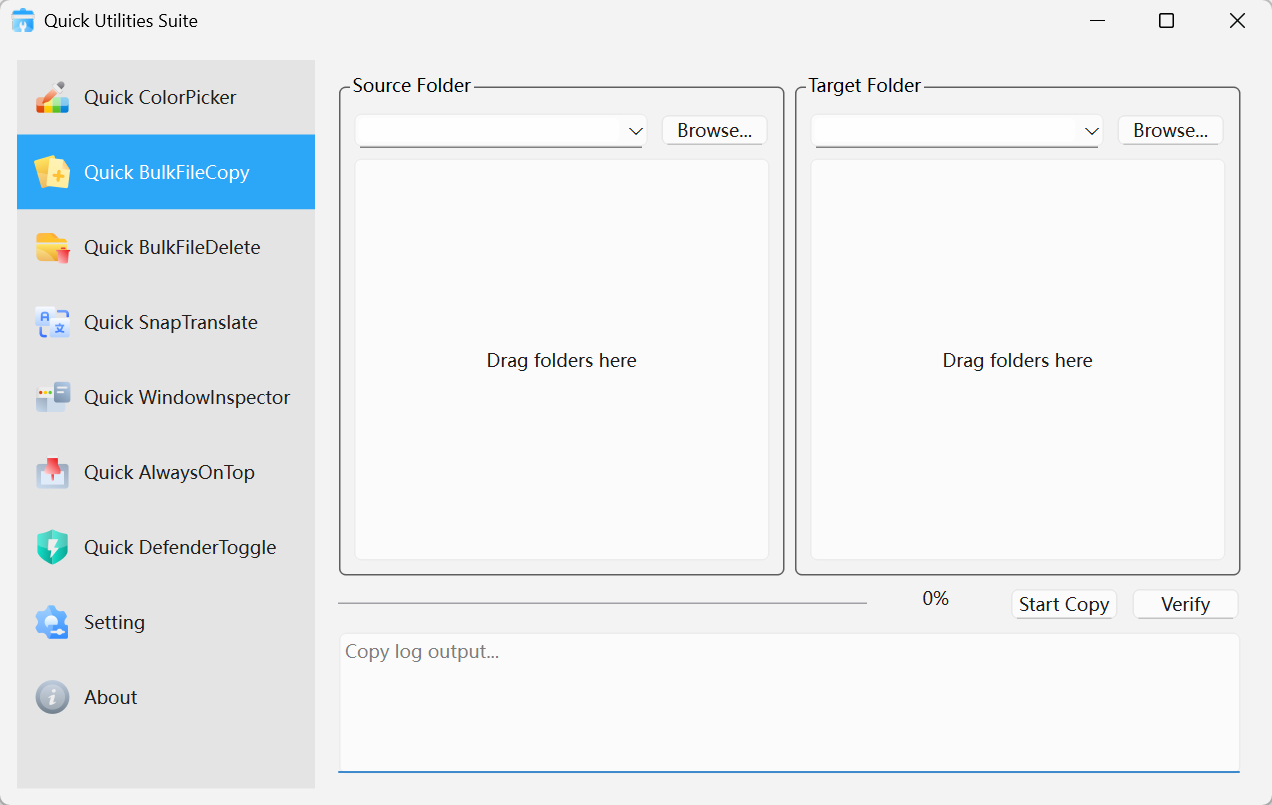
Task: Expand the Target Folder dropdown
Action: (x=1091, y=130)
